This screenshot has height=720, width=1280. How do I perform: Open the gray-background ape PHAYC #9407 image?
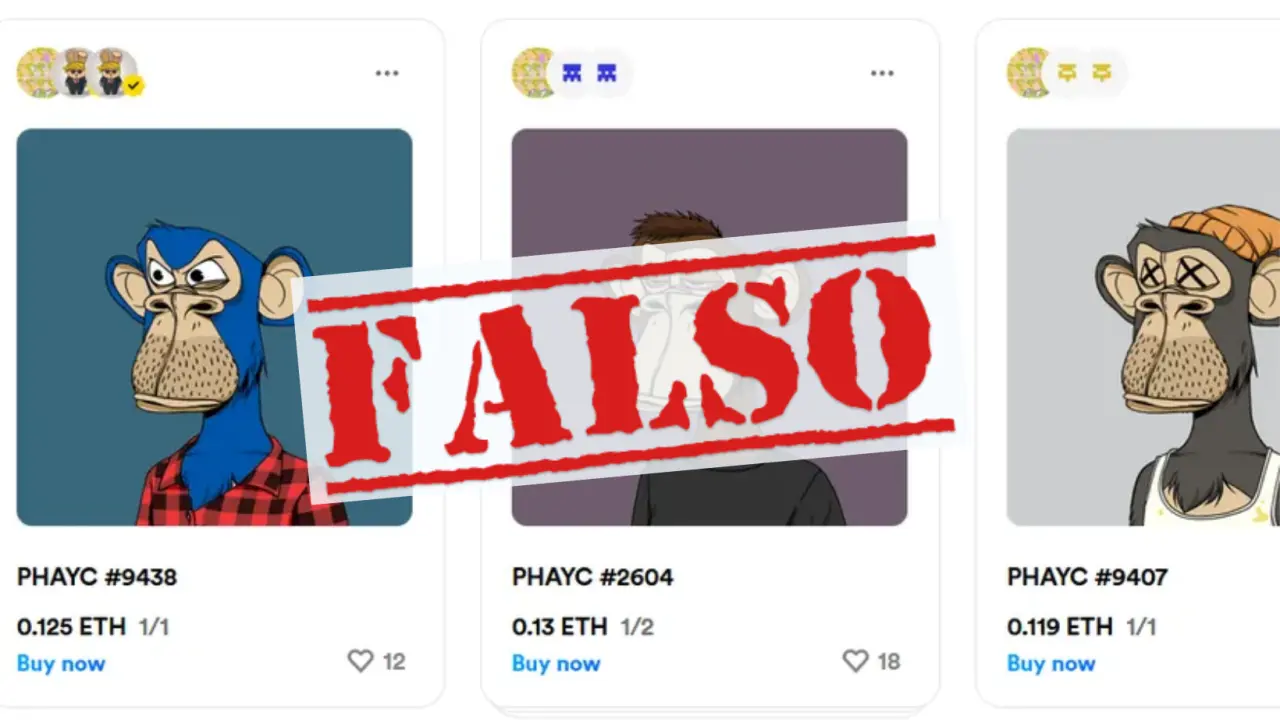[1143, 327]
